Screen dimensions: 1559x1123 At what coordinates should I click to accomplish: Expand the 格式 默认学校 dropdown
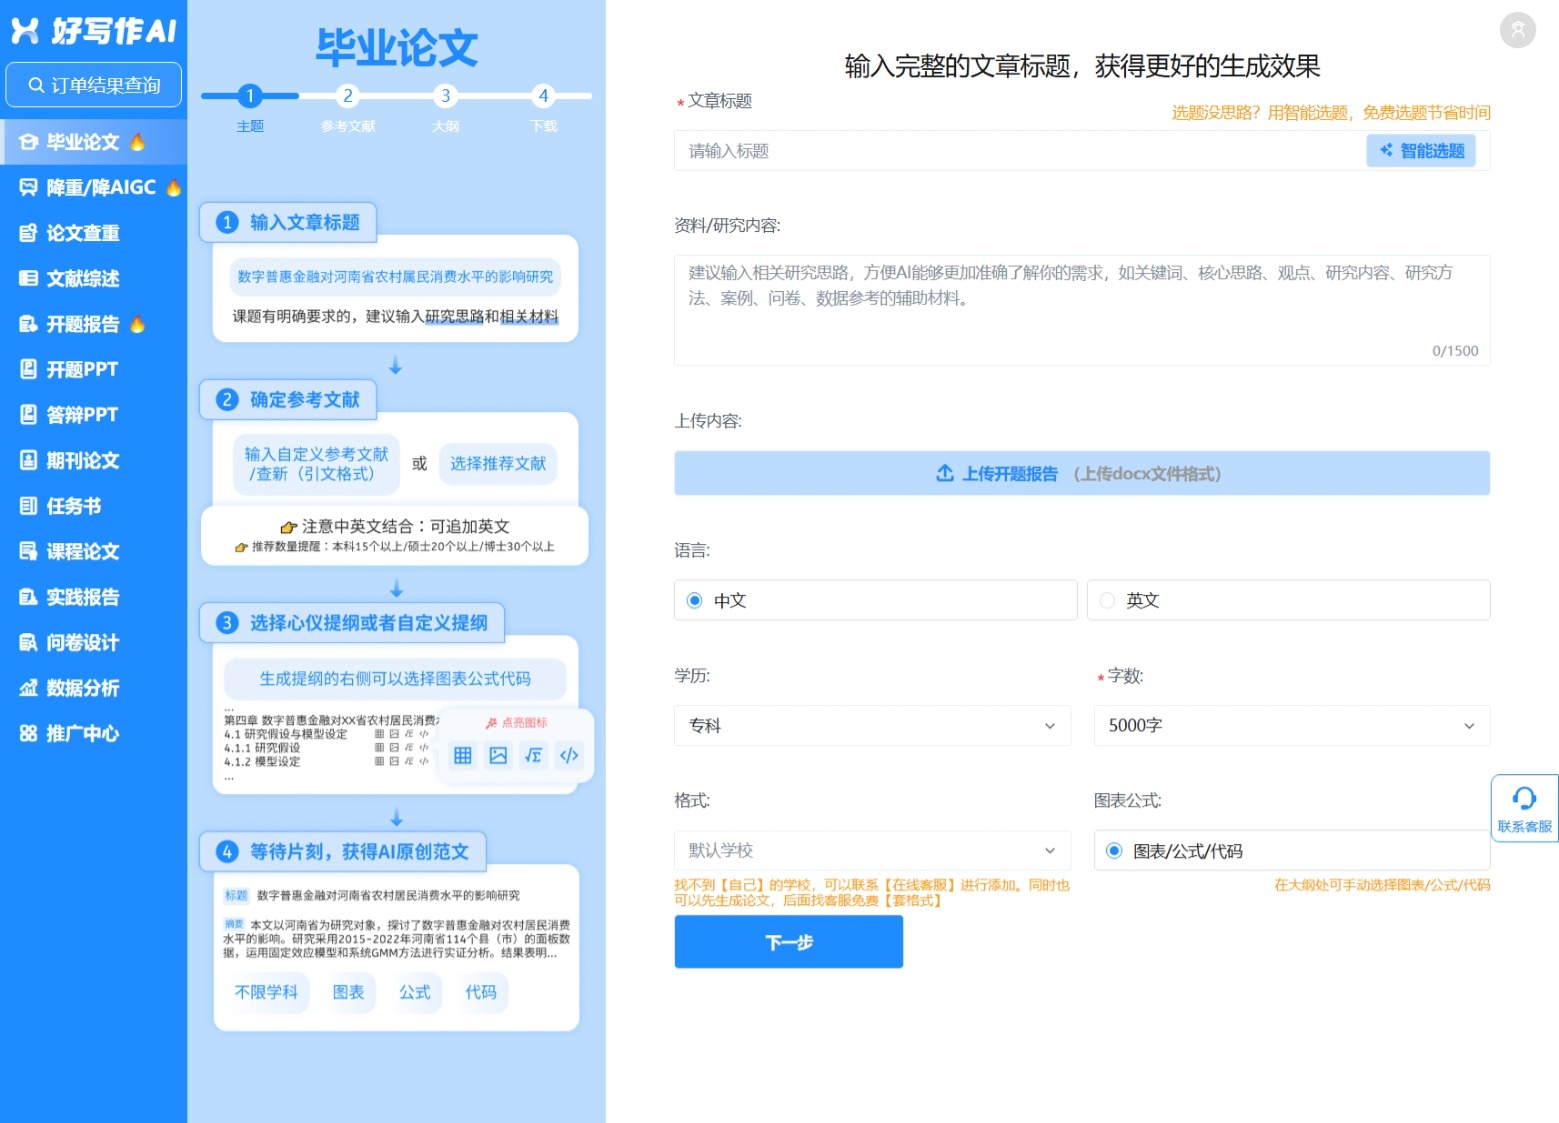click(x=872, y=851)
